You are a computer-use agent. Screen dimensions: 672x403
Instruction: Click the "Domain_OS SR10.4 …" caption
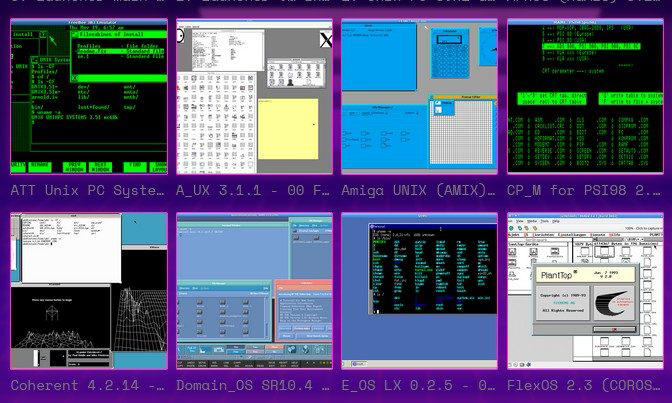253,385
